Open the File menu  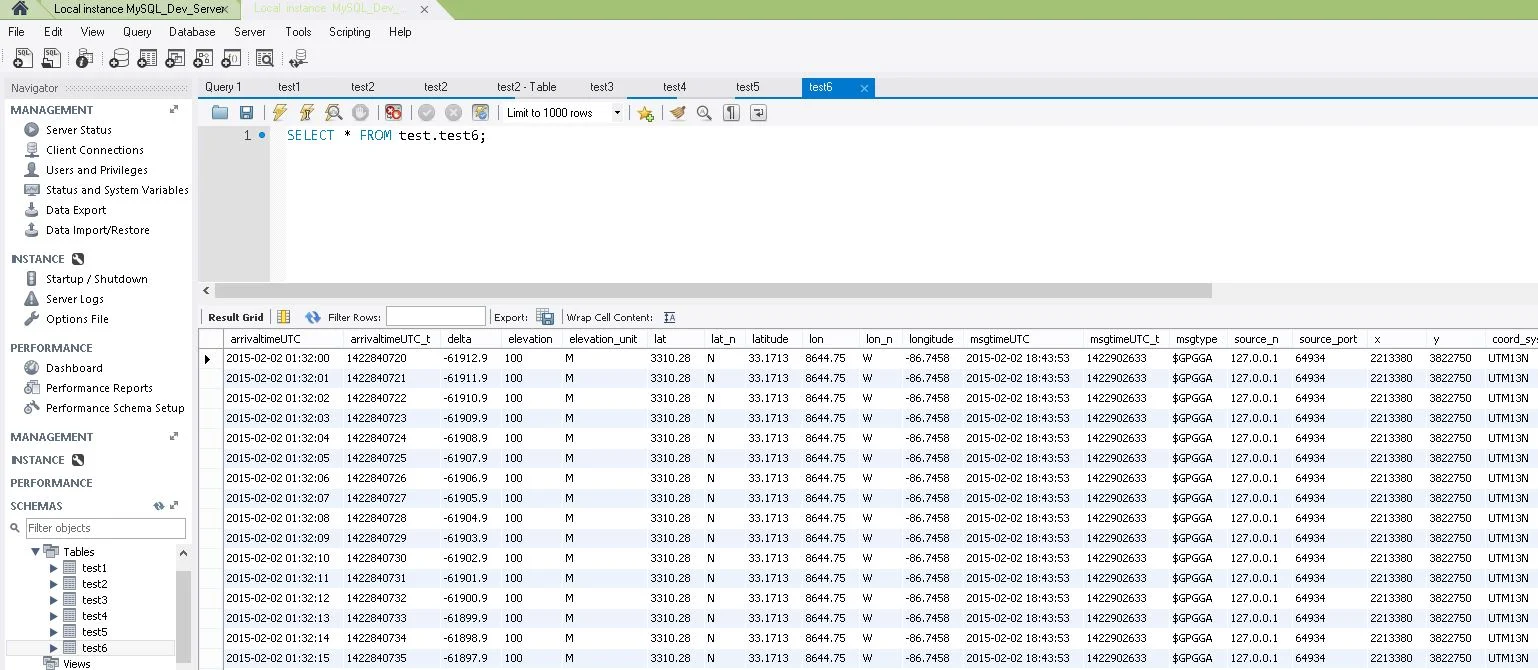(16, 32)
